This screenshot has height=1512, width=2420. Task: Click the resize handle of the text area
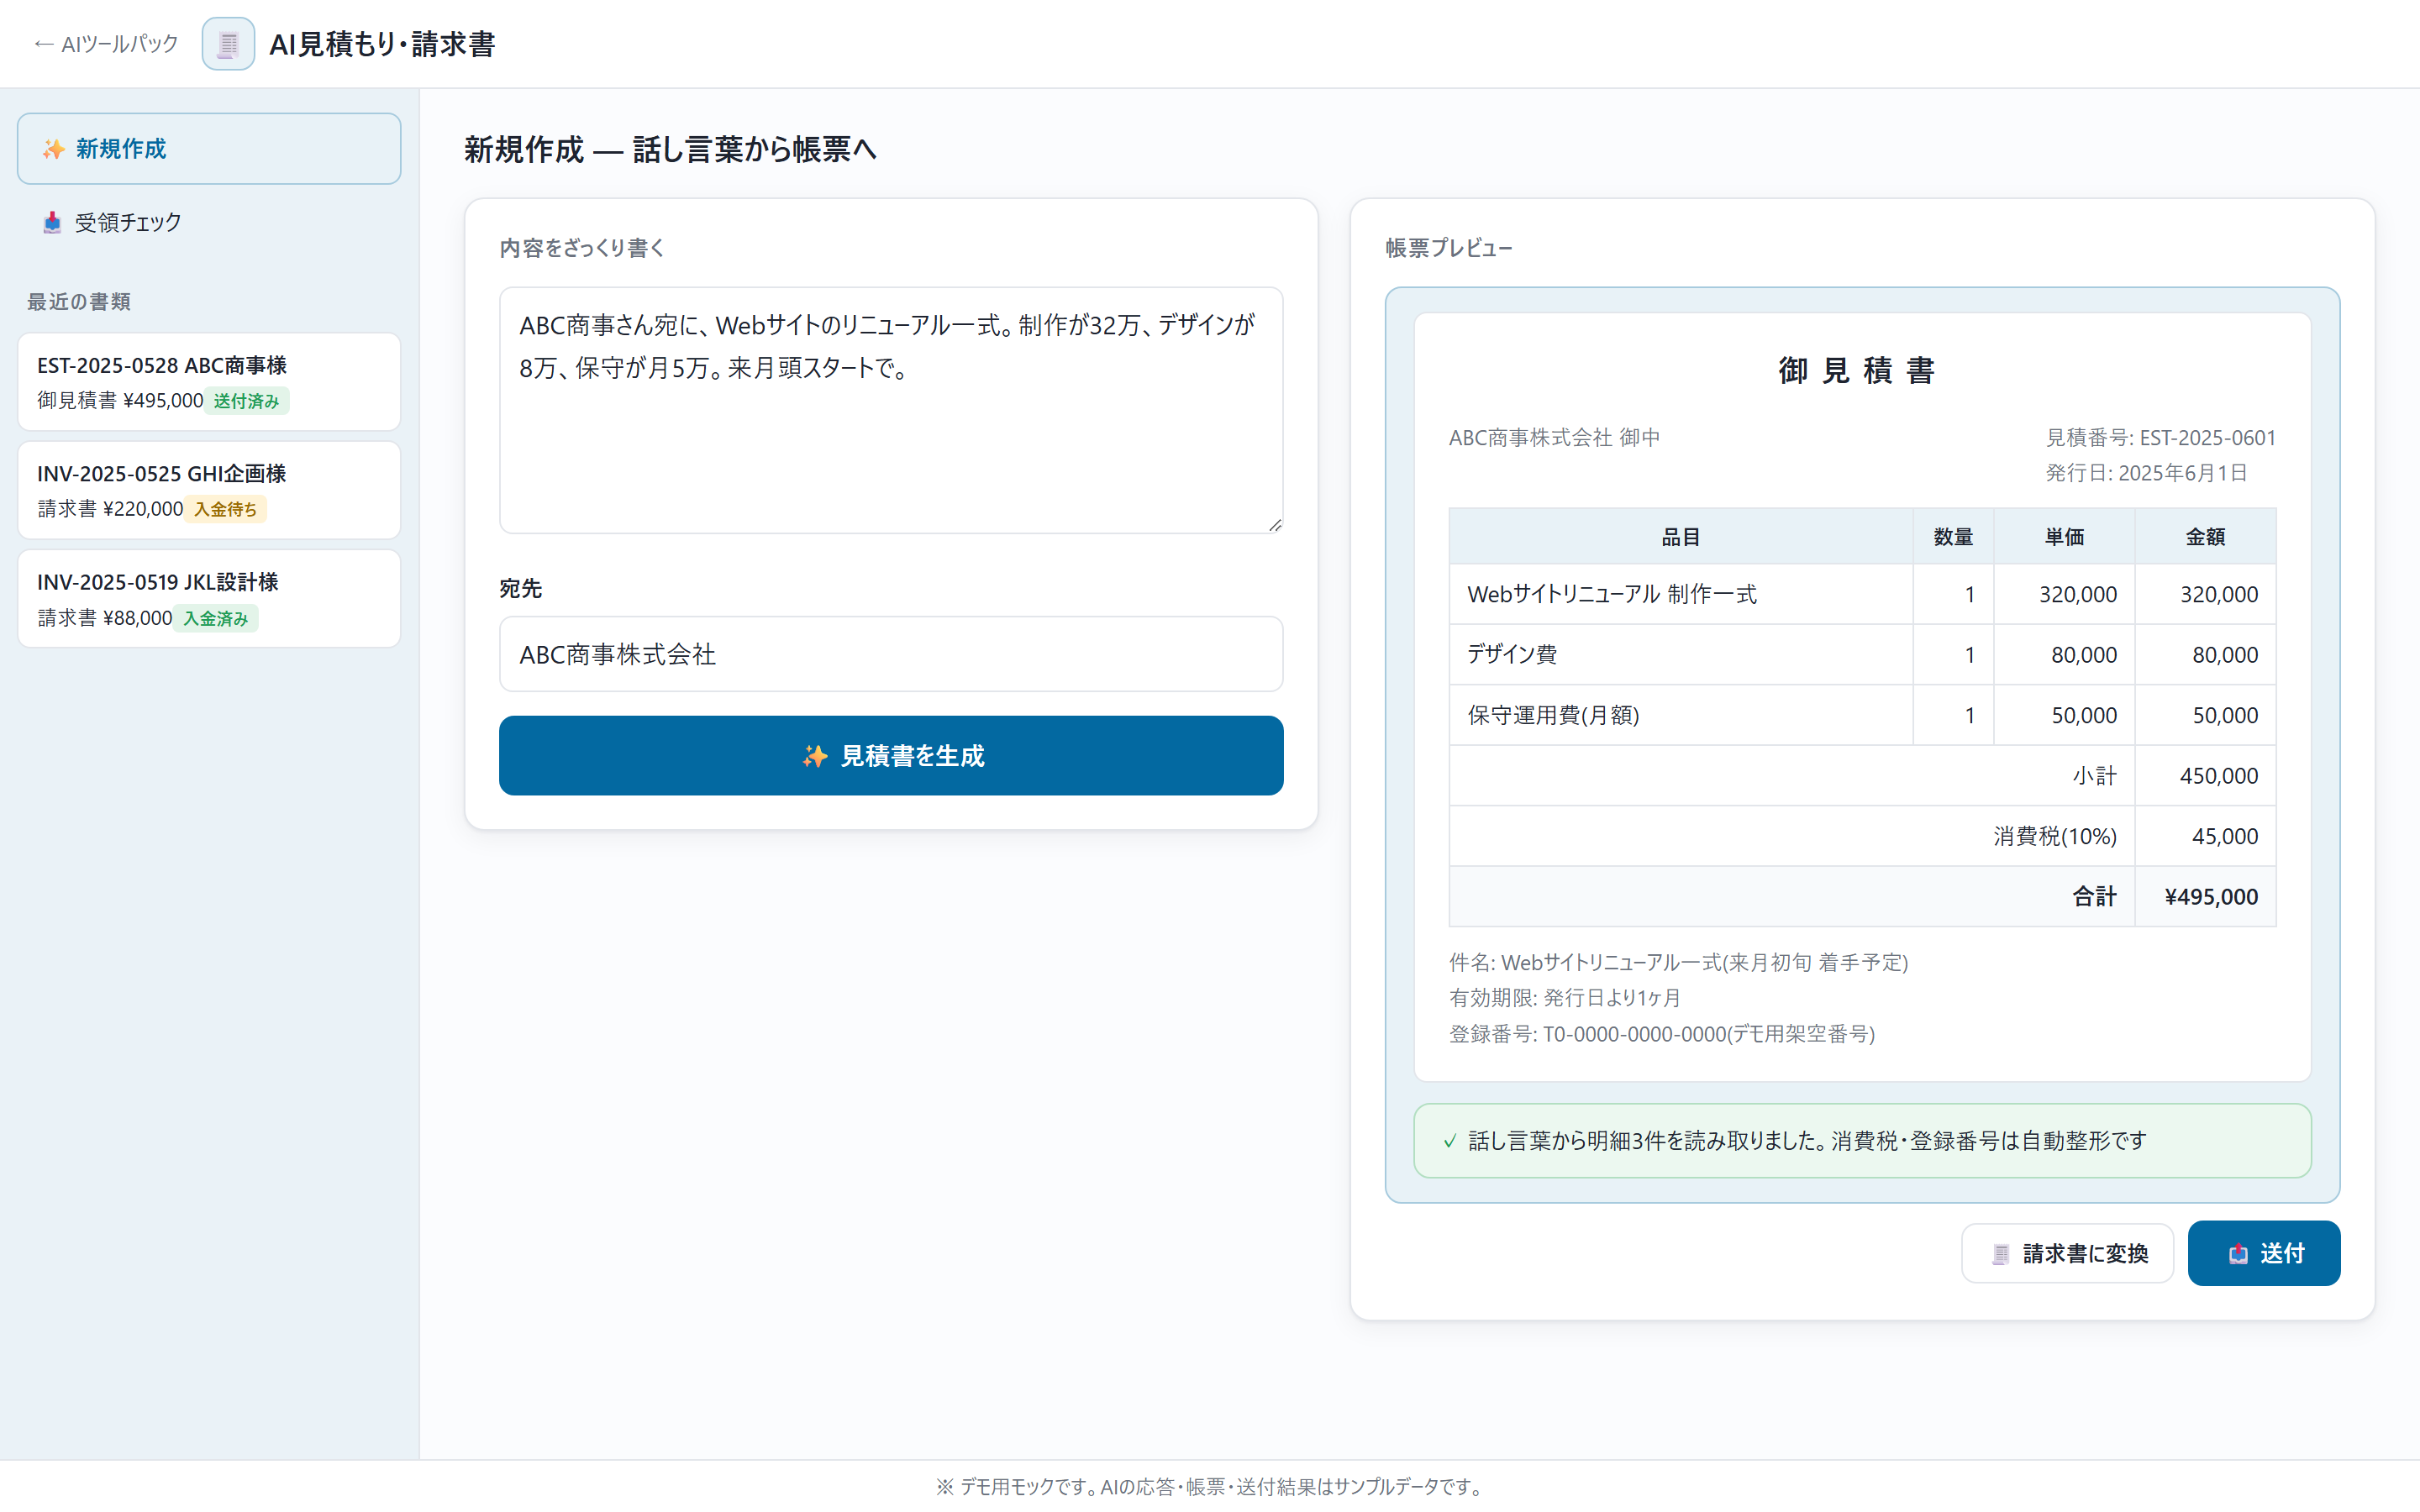pyautogui.click(x=1275, y=525)
